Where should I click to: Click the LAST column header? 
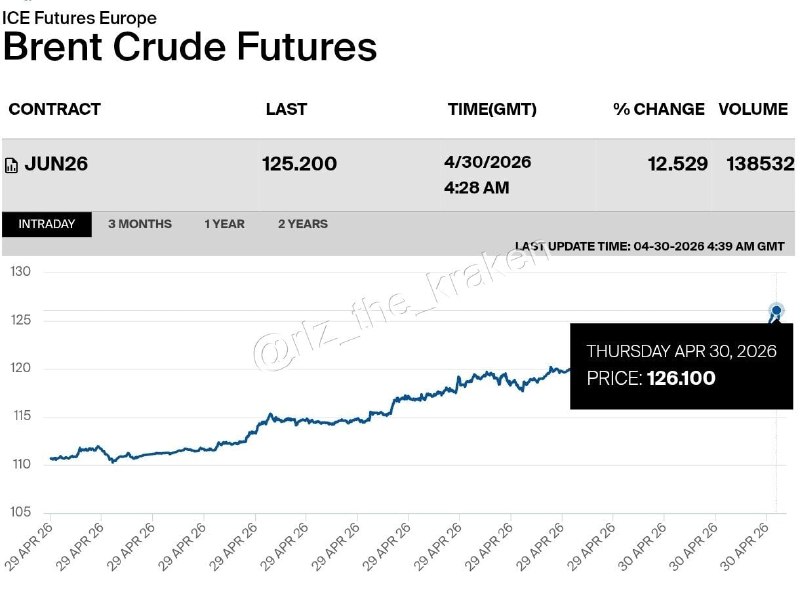click(286, 110)
